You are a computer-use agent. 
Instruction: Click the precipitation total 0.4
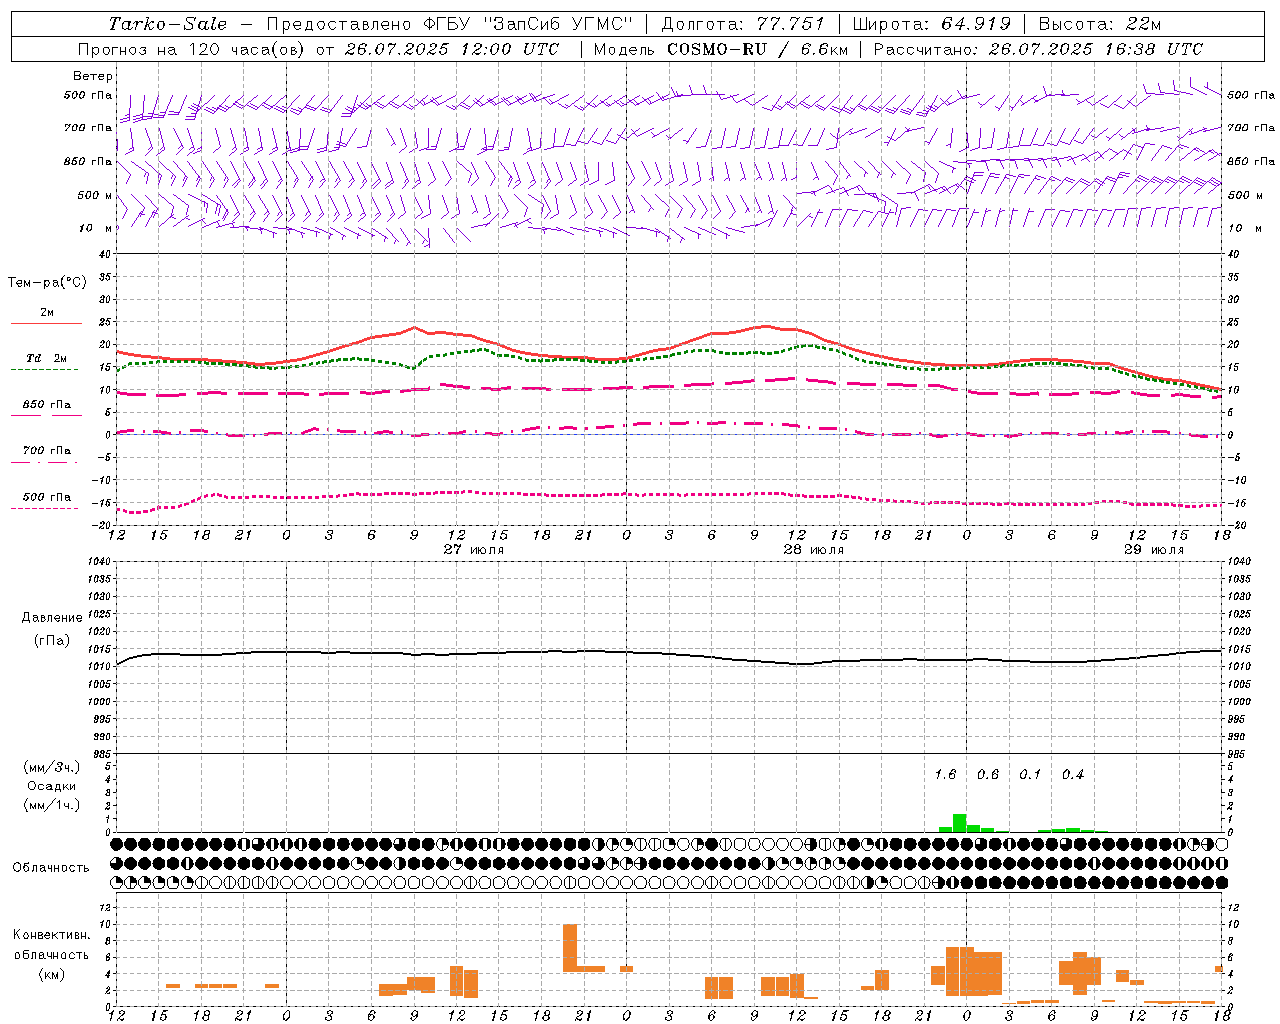[x=1073, y=775]
